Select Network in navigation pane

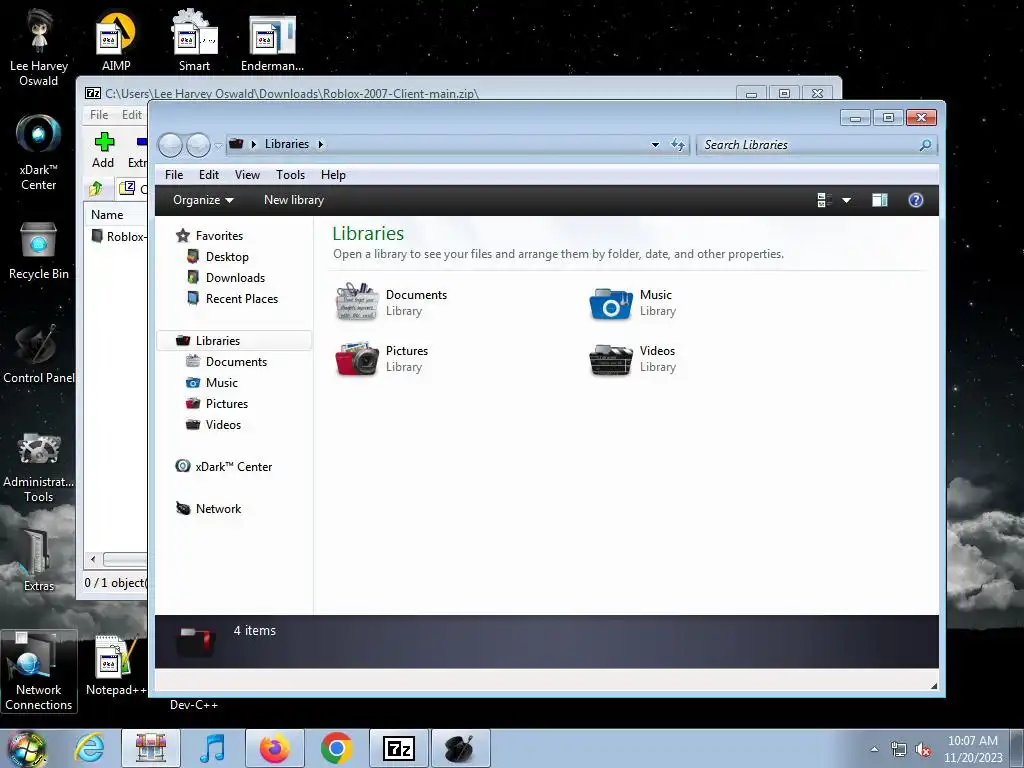(208, 509)
